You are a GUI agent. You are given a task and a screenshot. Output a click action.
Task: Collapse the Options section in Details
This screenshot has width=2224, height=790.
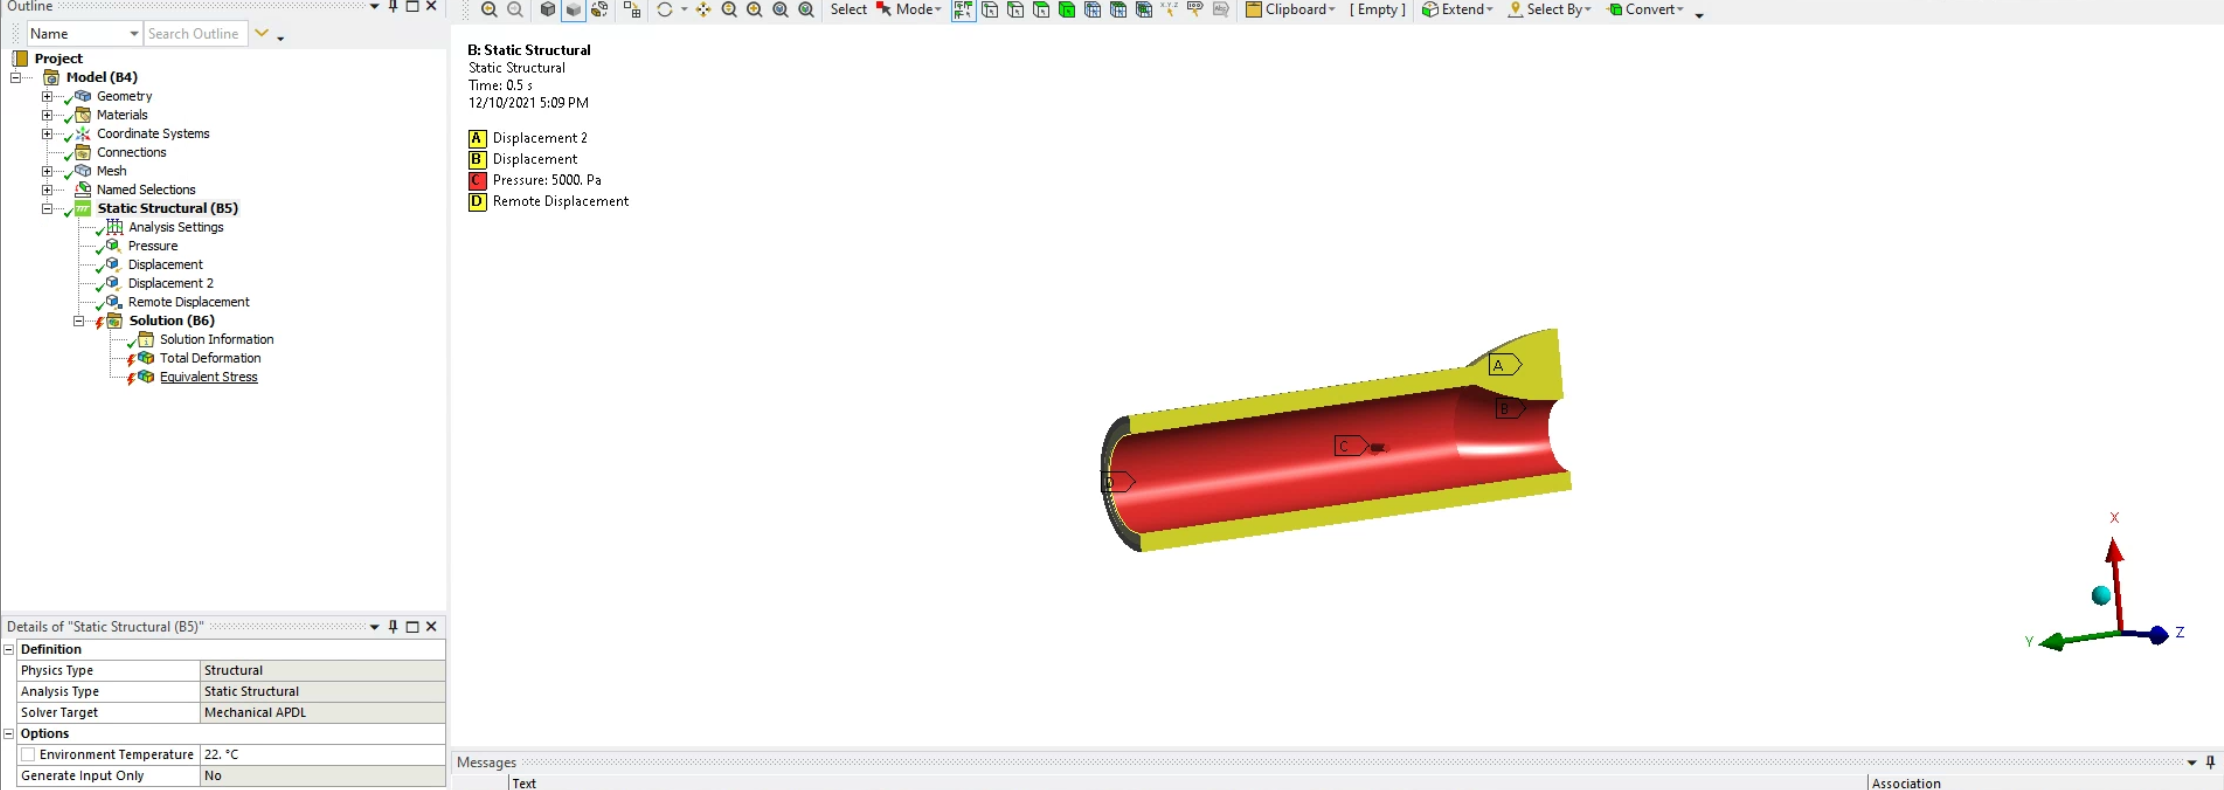click(x=9, y=733)
